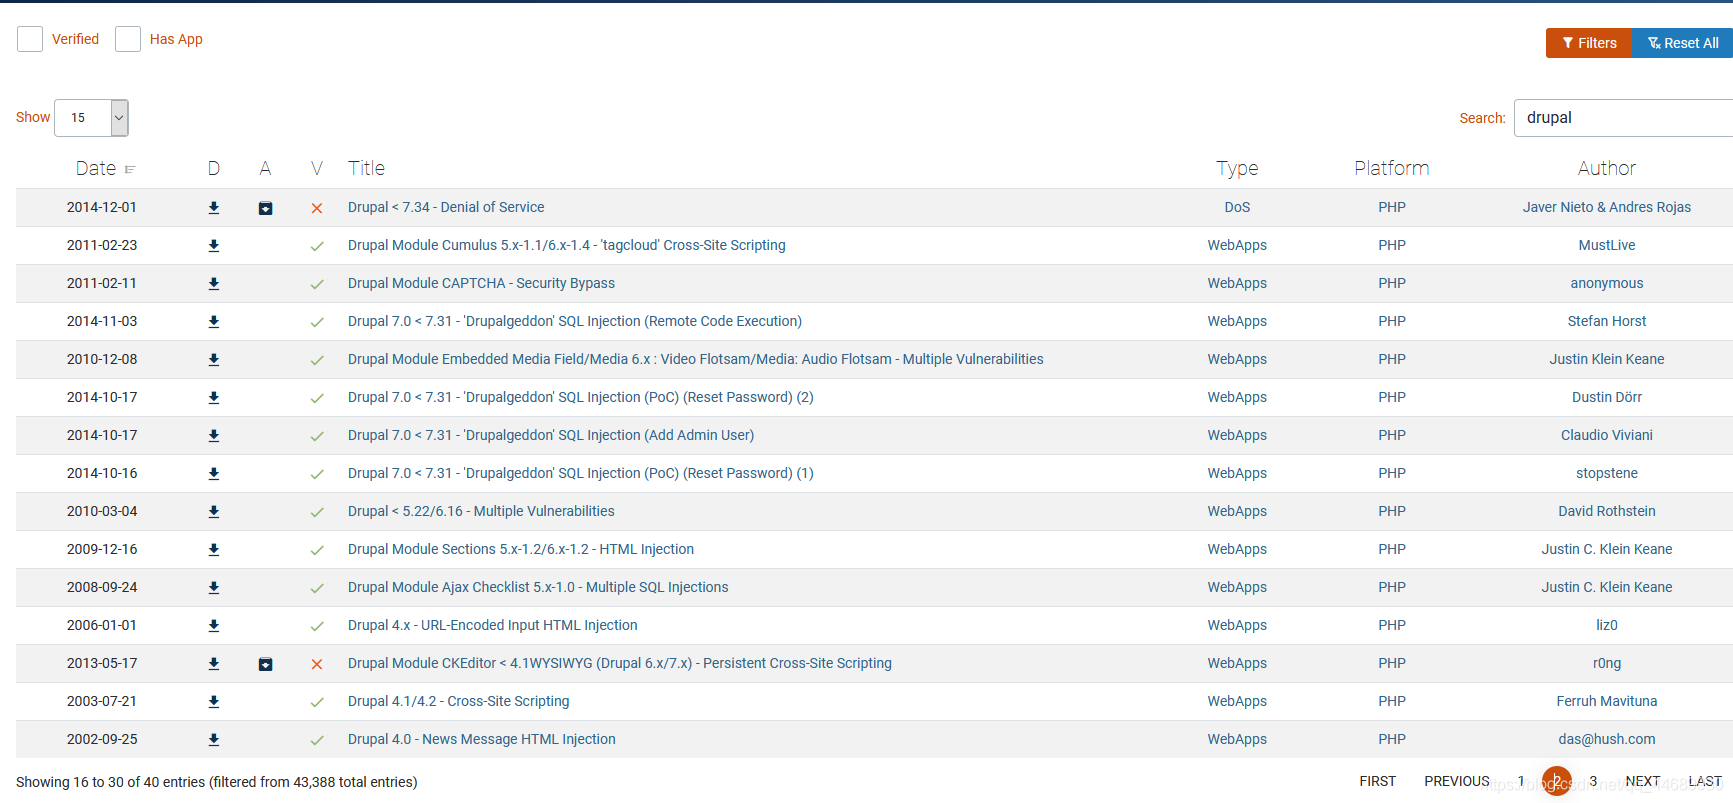This screenshot has height=803, width=1733.
Task: Sort the table by Title column
Action: (366, 168)
